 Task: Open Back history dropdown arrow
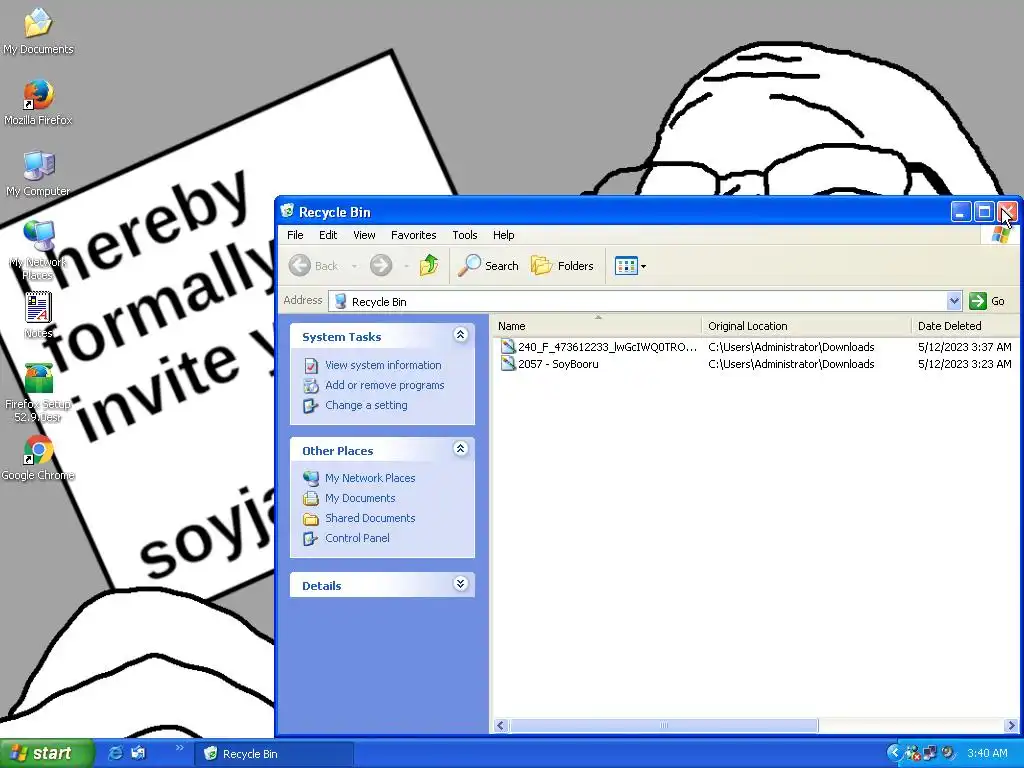(354, 266)
